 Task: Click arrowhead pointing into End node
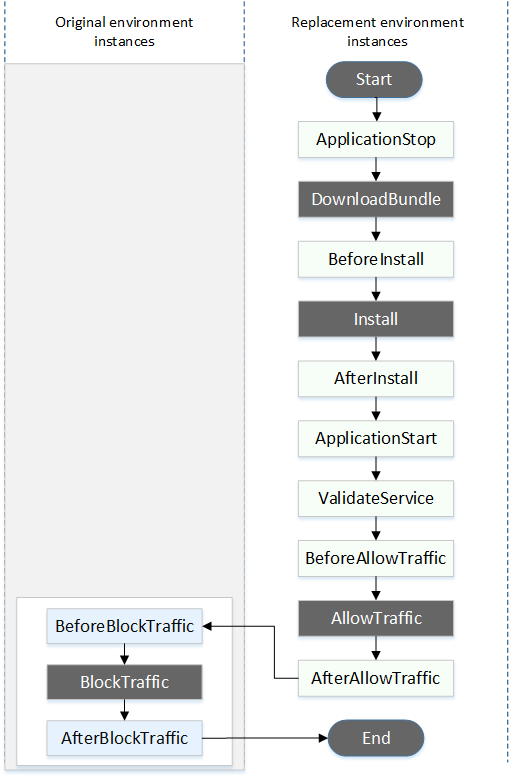pos(323,738)
